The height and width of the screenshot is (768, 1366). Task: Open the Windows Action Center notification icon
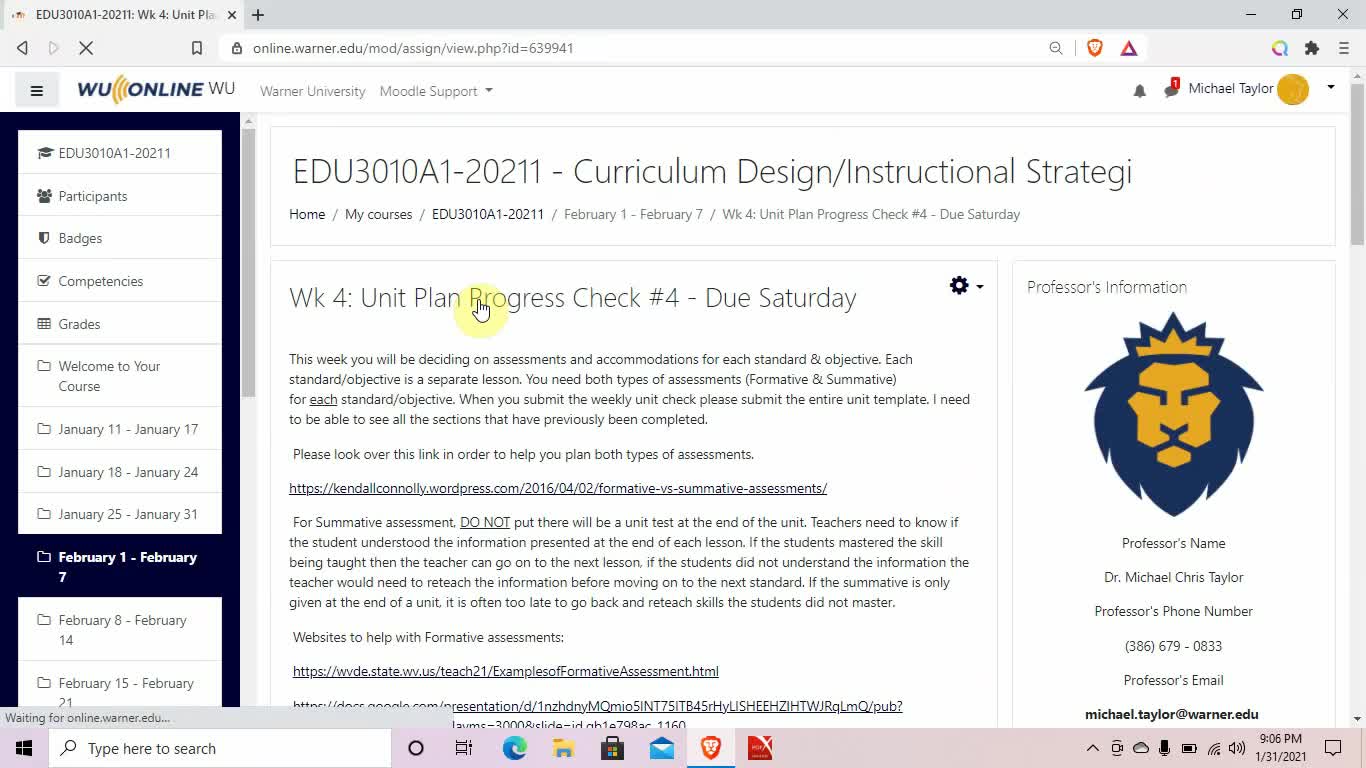pyautogui.click(x=1333, y=748)
